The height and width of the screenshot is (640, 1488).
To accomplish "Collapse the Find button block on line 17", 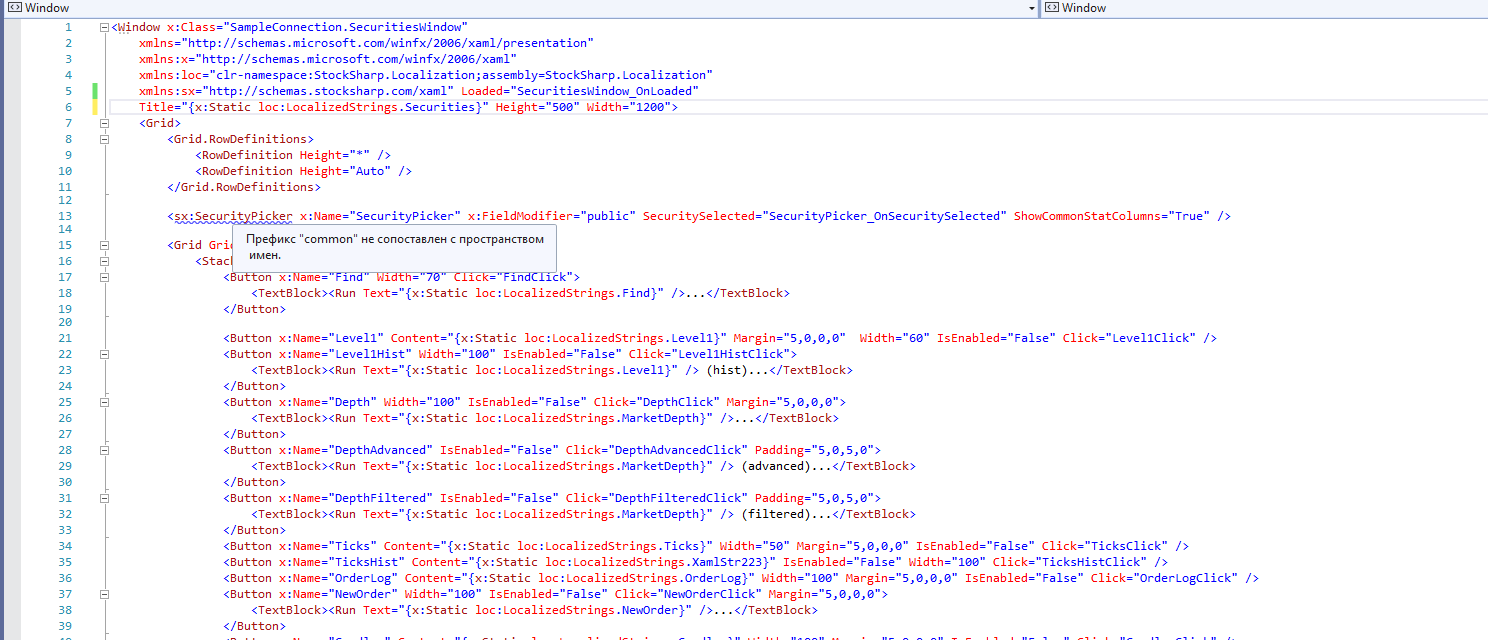I will click(x=104, y=277).
